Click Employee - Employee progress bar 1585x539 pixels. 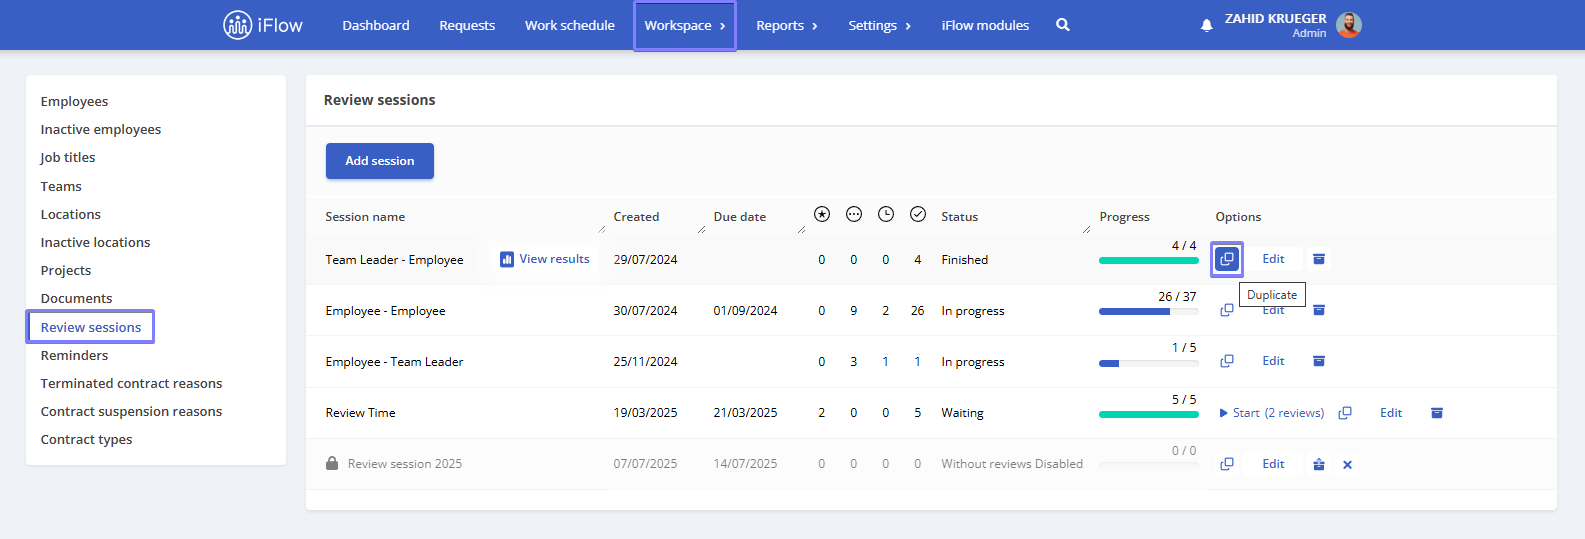1149,312
